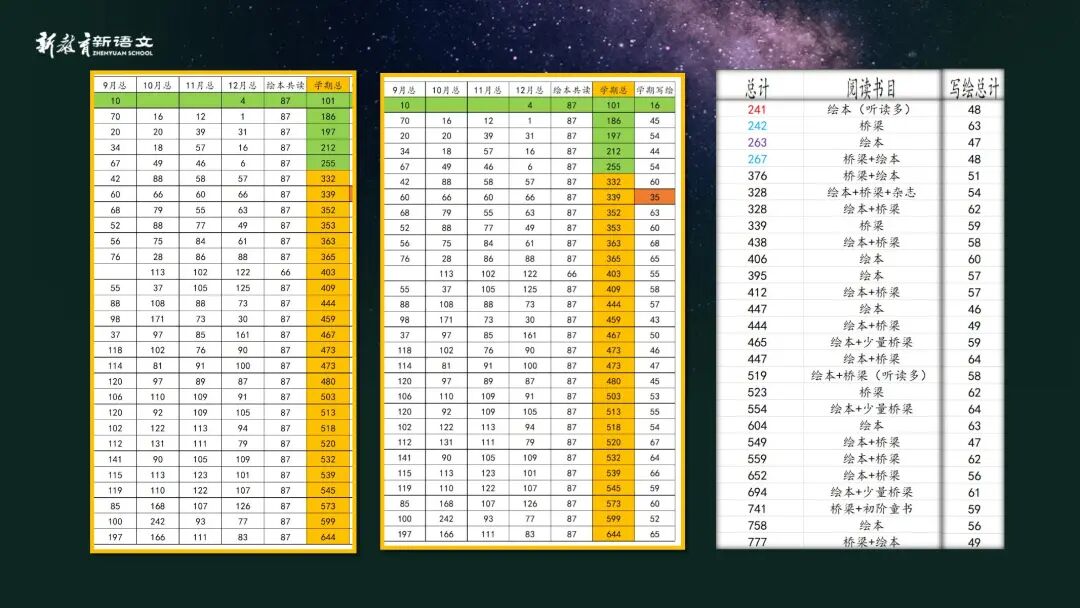Click the 绘本共读 header in the left table
The height and width of the screenshot is (608, 1080).
[x=285, y=85]
